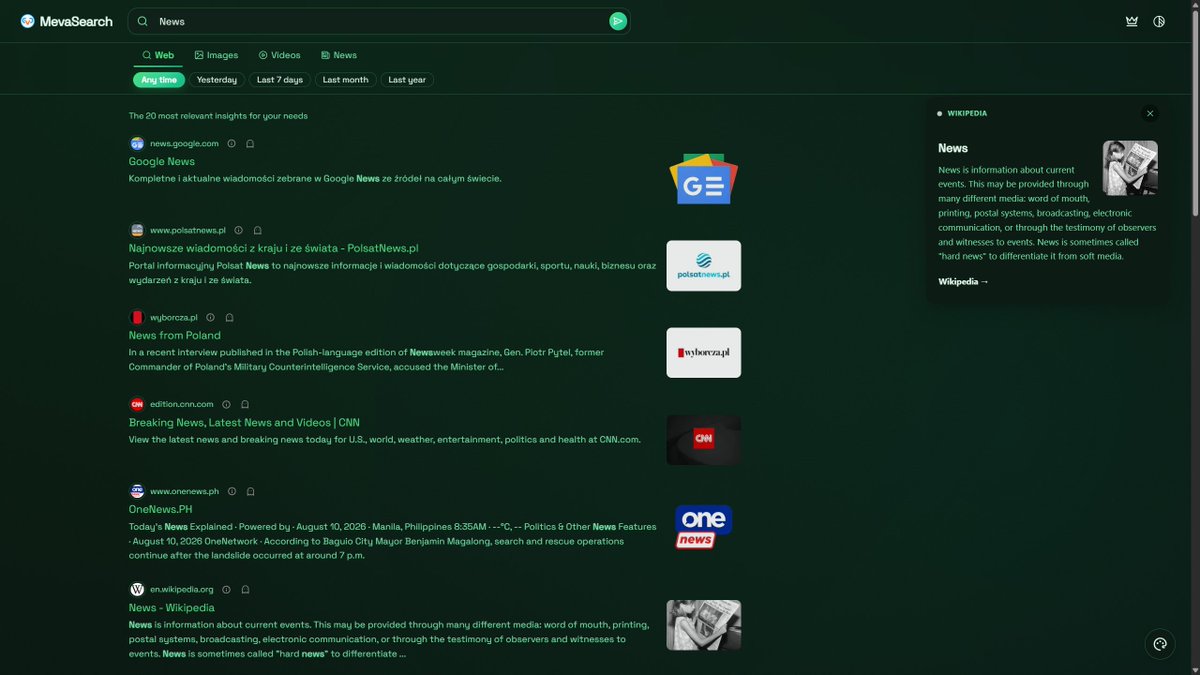Open the News - Wikipedia result title

click(172, 607)
